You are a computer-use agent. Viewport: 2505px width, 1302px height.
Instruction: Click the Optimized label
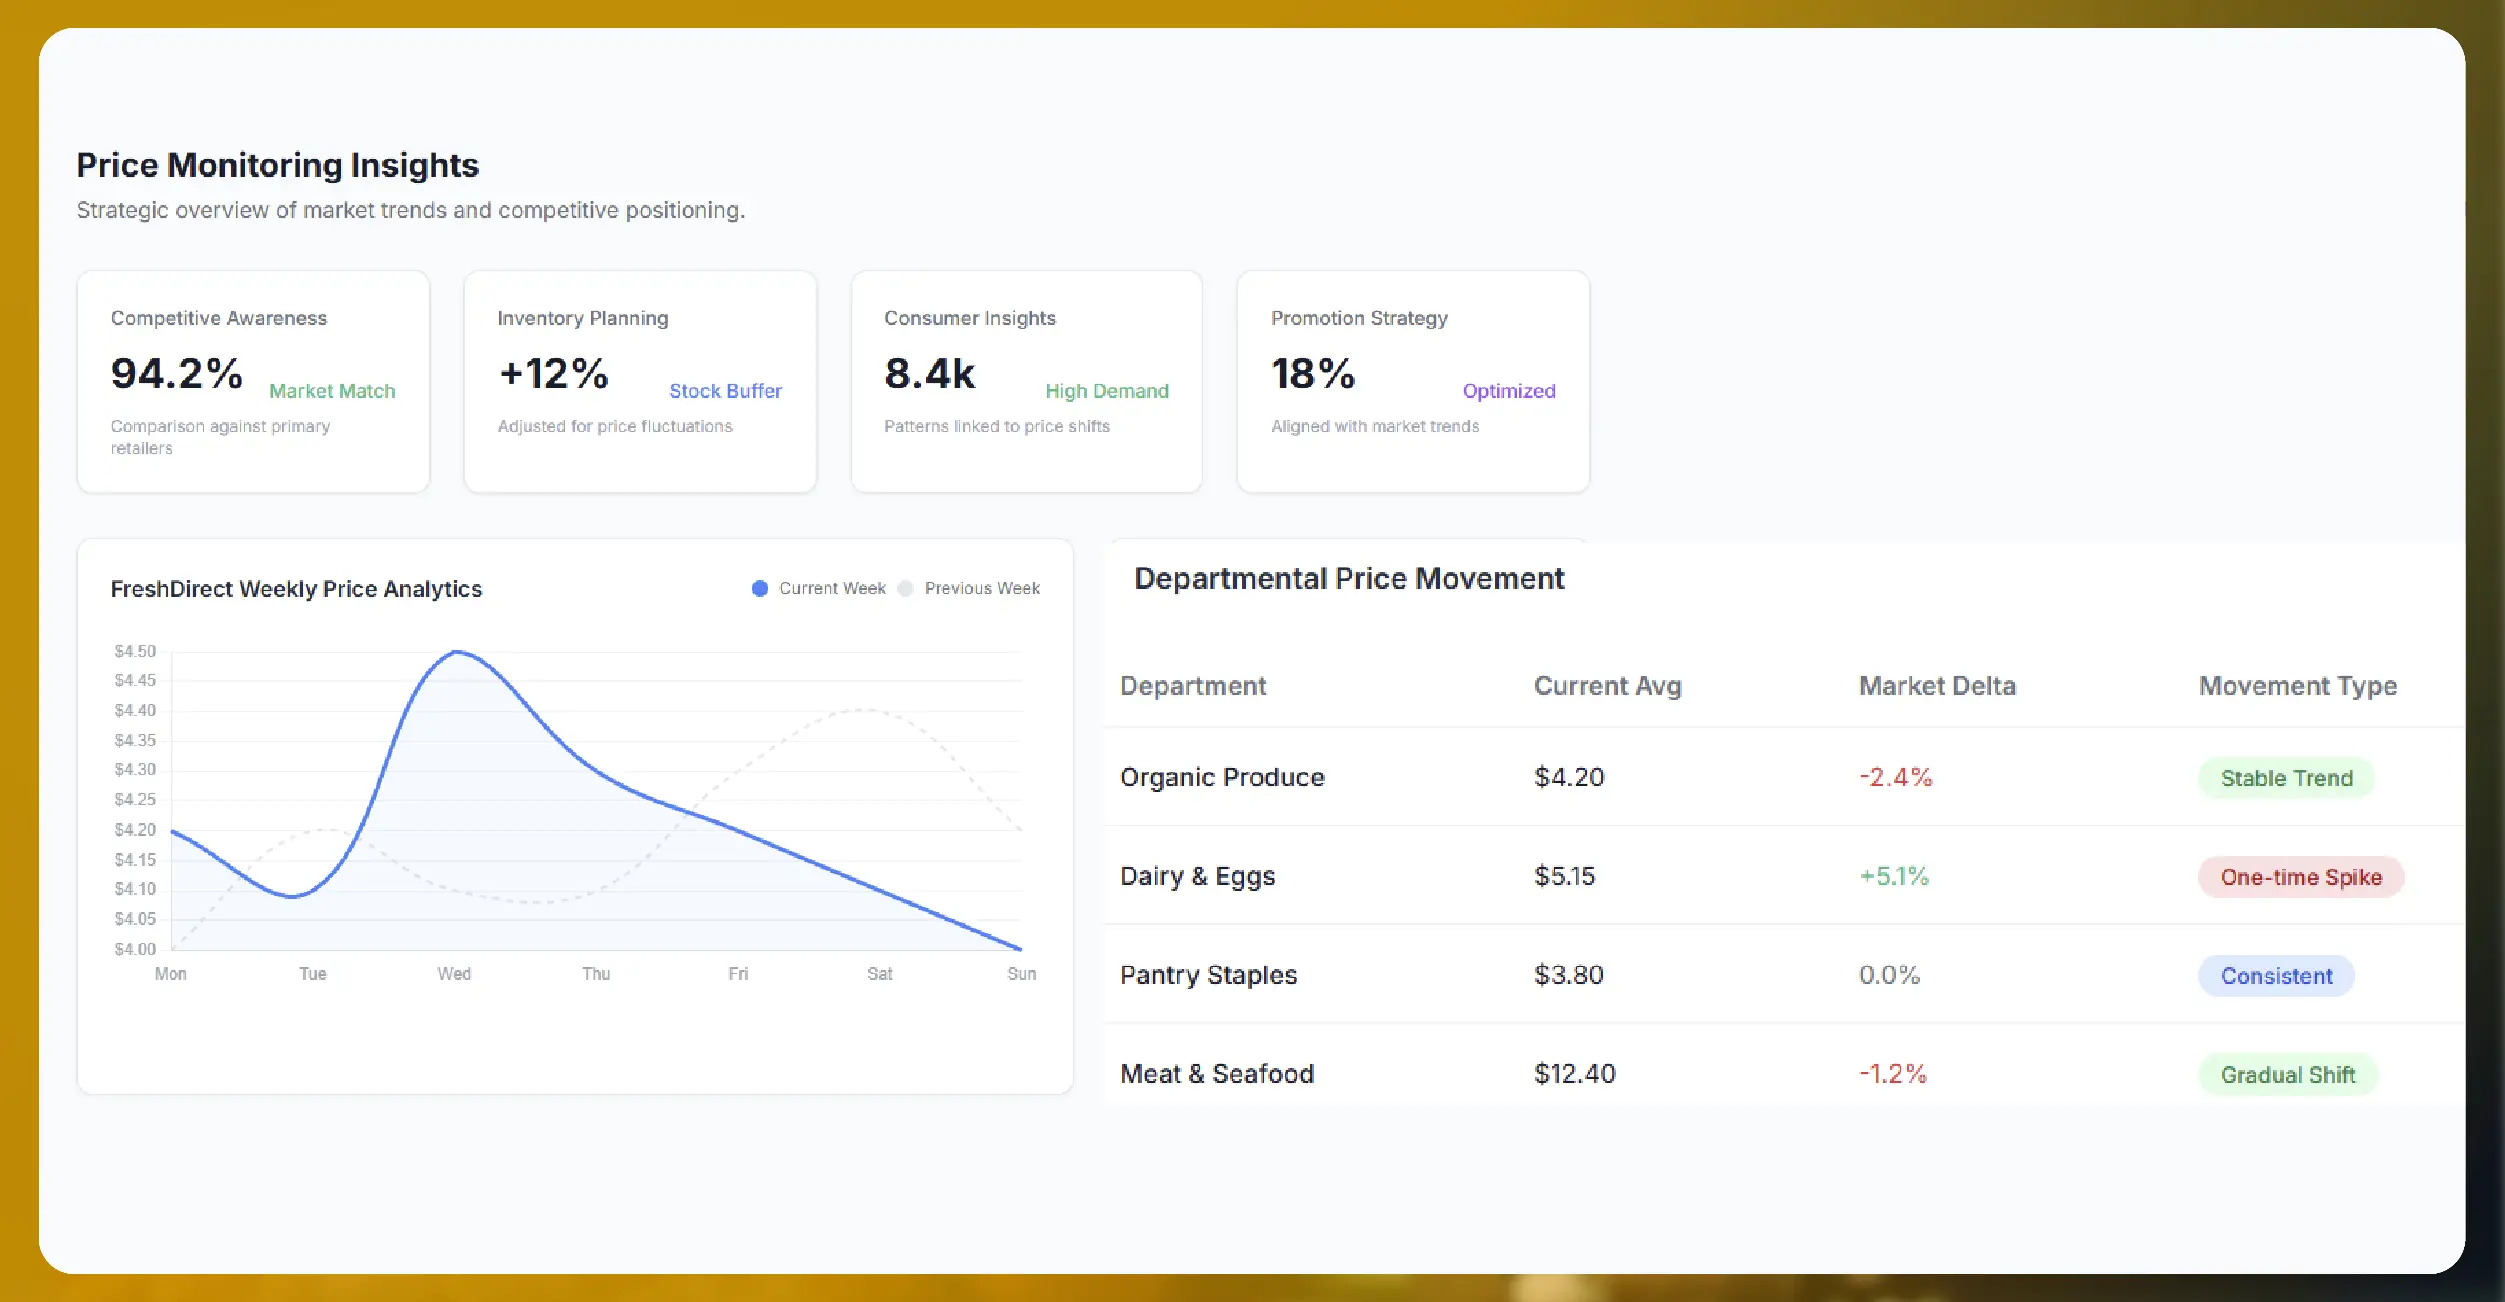coord(1508,391)
